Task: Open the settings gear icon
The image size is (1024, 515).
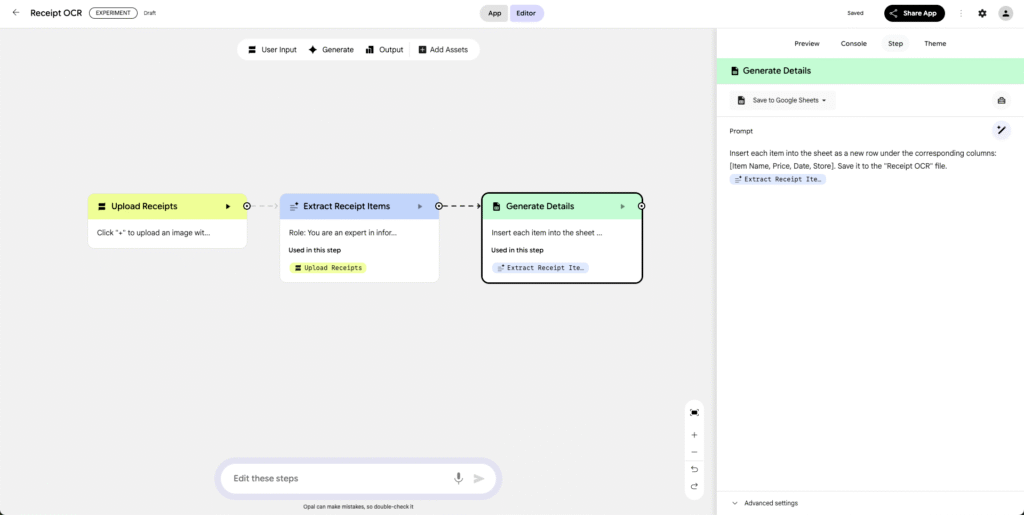Action: (982, 13)
